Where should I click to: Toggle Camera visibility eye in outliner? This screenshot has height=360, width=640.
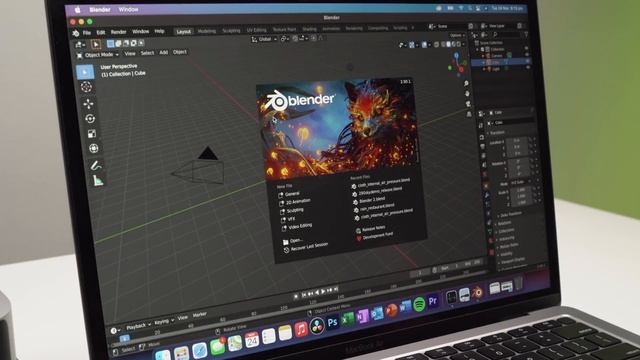coord(527,55)
